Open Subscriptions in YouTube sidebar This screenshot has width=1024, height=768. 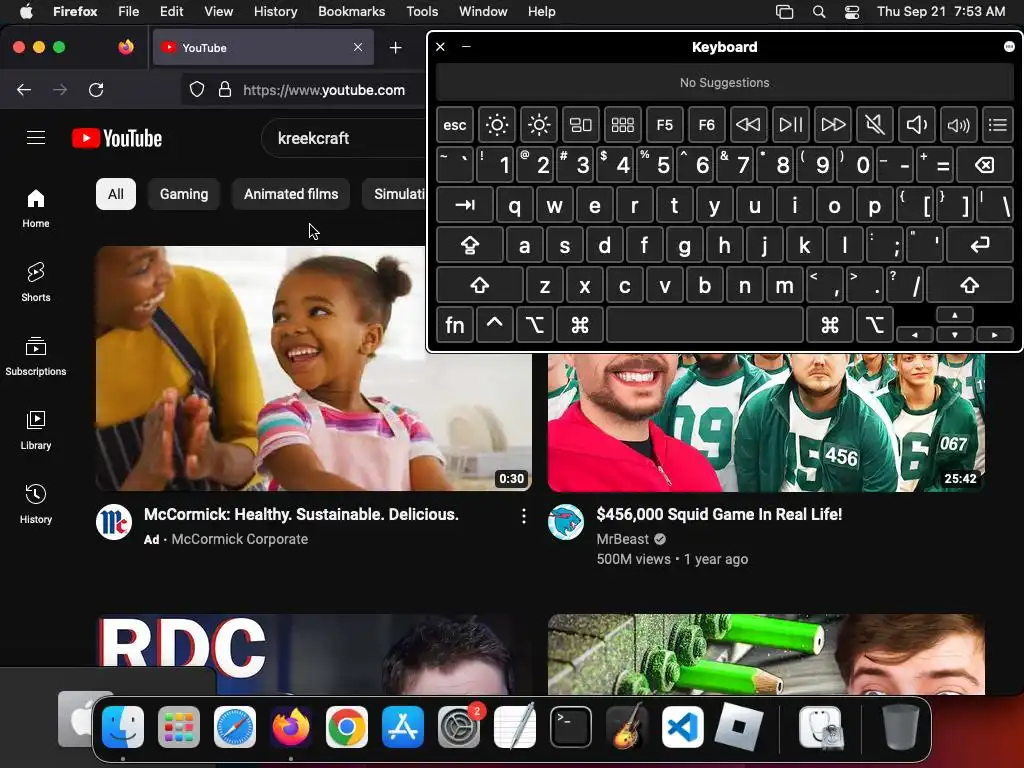(36, 356)
